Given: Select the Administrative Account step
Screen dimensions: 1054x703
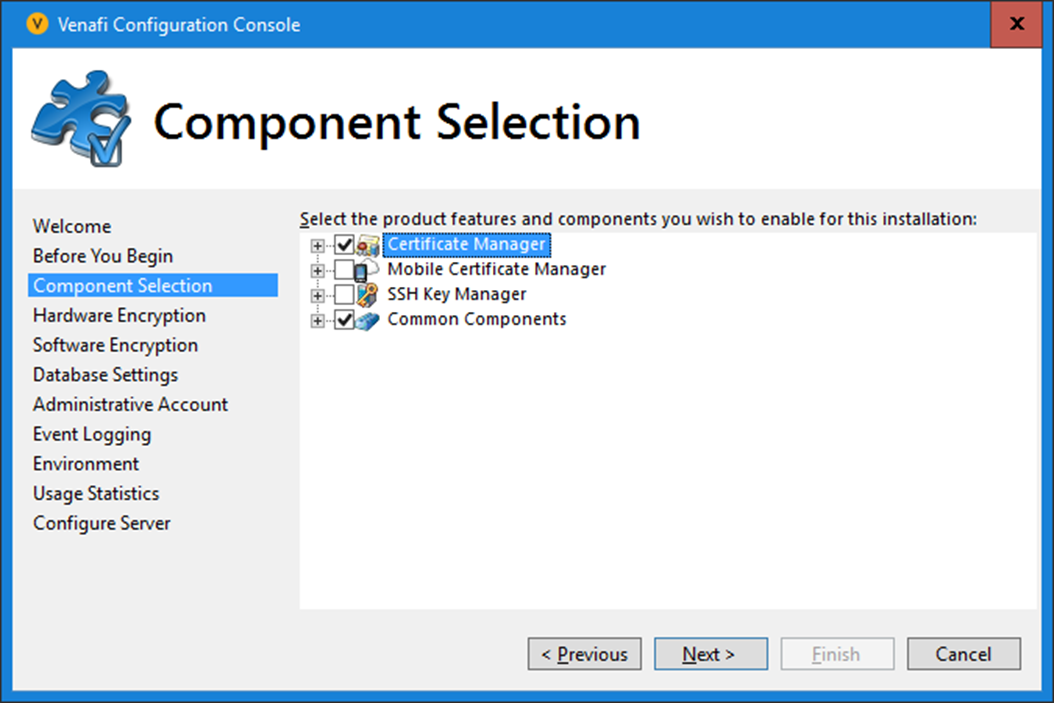Looking at the screenshot, I should click(130, 405).
